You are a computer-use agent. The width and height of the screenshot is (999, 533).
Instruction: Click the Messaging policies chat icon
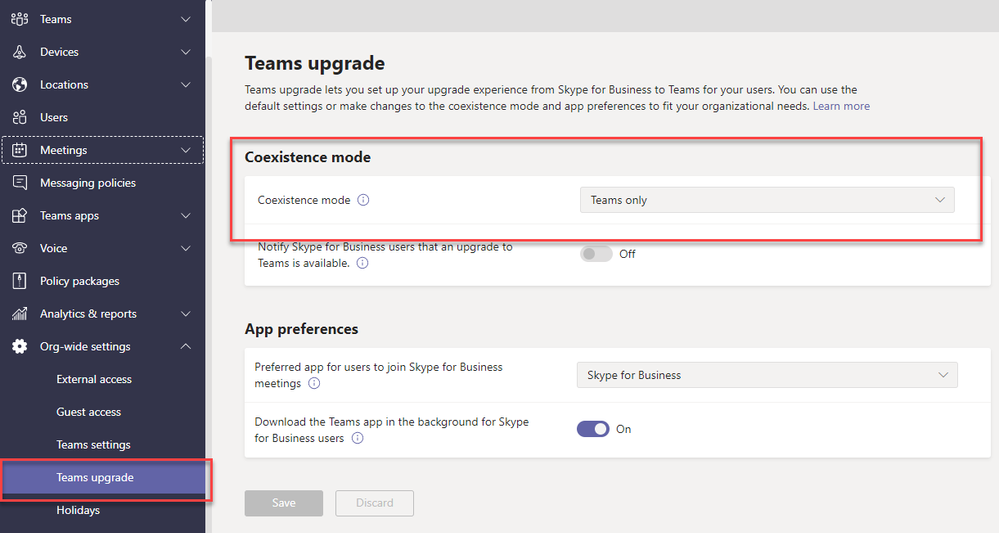(x=20, y=183)
